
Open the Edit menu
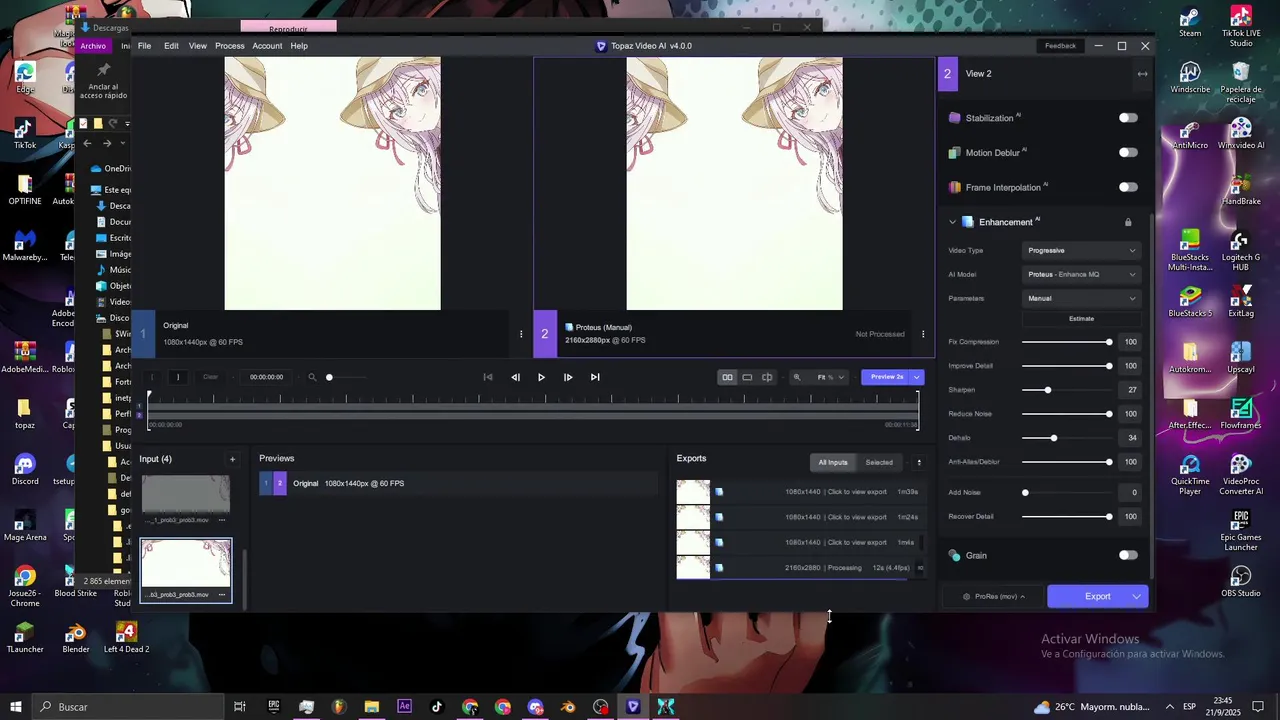tap(172, 46)
